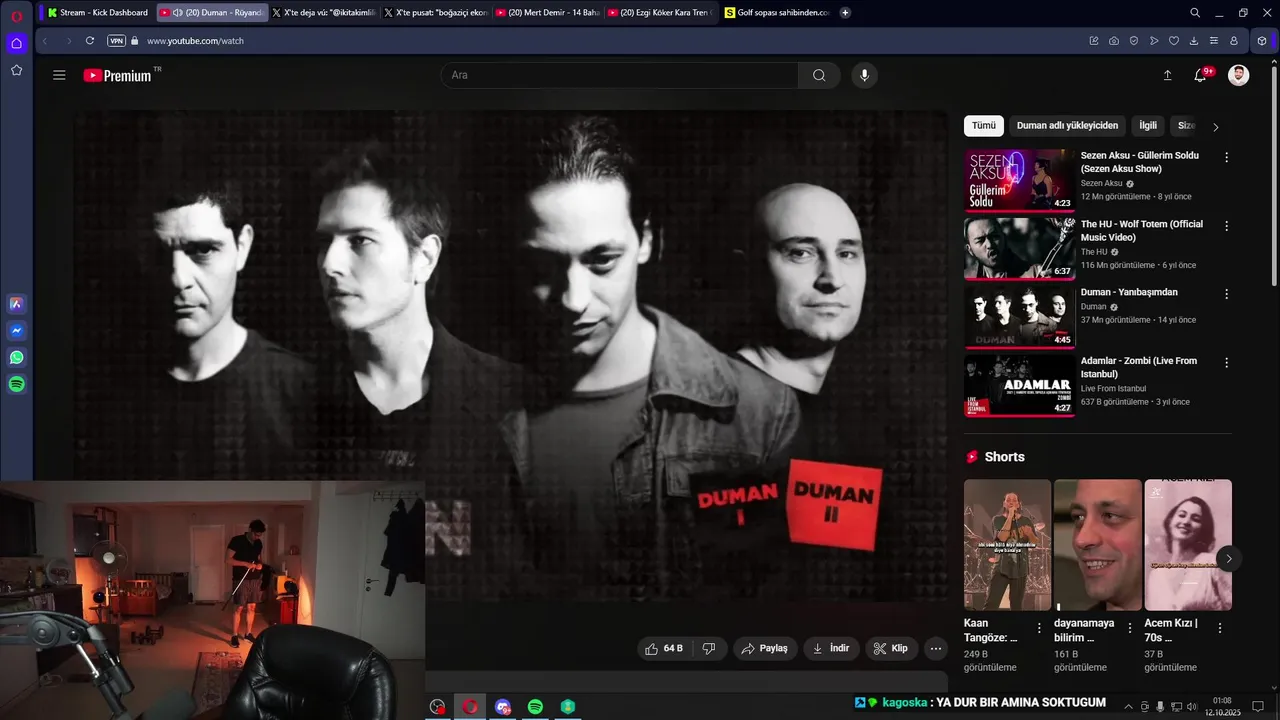Open Opera snapshot camera icon
This screenshot has height=720, width=1280.
1114,41
